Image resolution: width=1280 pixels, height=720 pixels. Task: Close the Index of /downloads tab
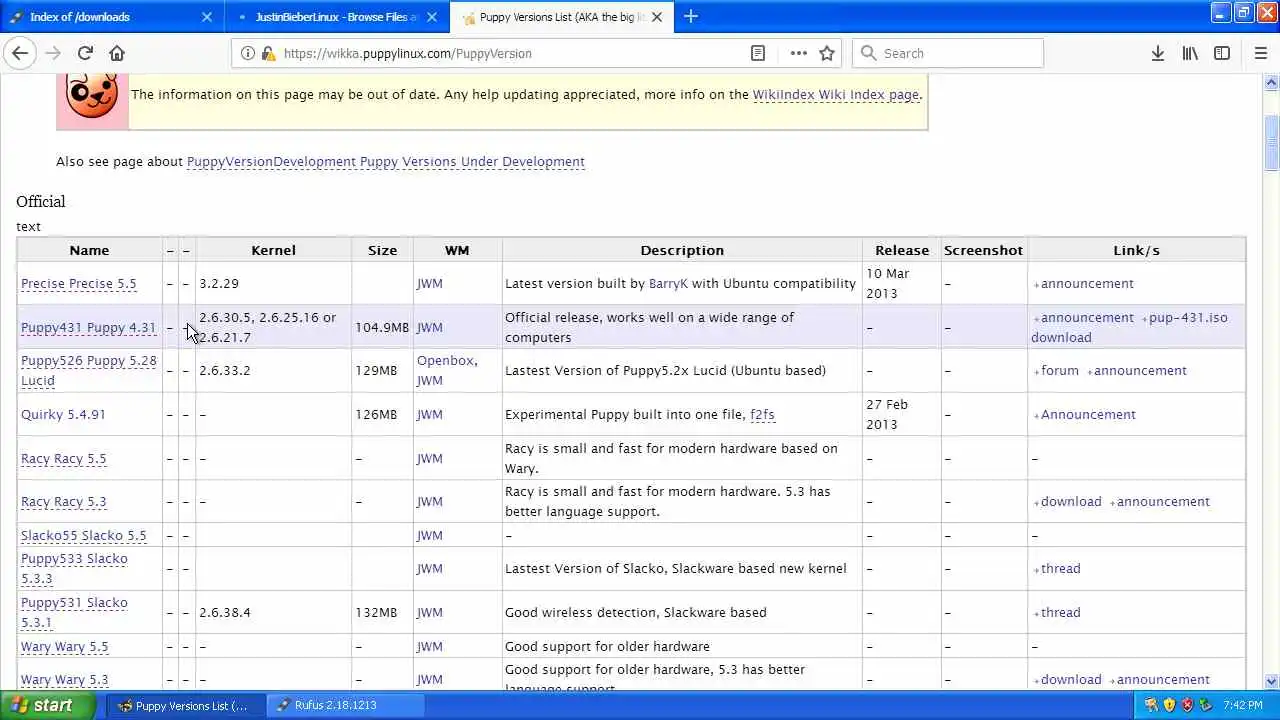tap(207, 17)
